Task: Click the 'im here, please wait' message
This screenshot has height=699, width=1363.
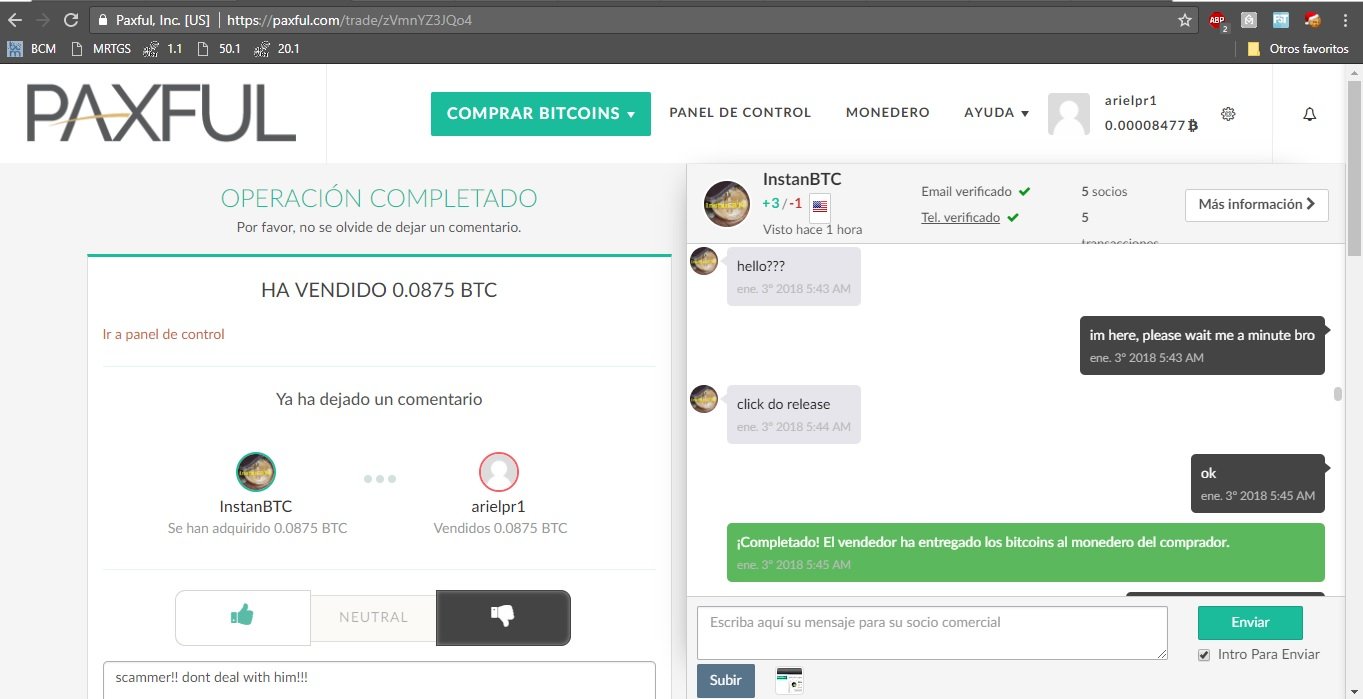Action: pos(1202,345)
